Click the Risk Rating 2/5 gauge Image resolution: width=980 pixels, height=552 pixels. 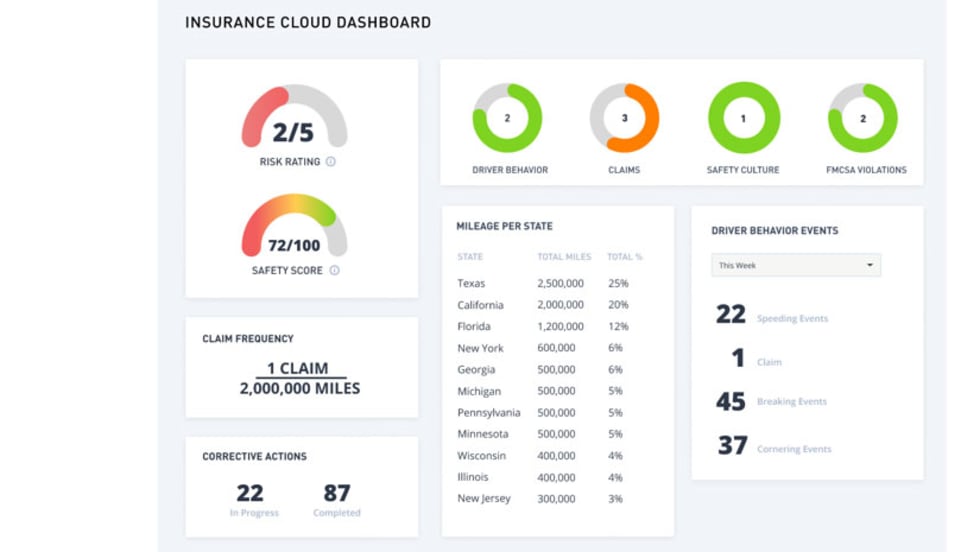tap(294, 120)
